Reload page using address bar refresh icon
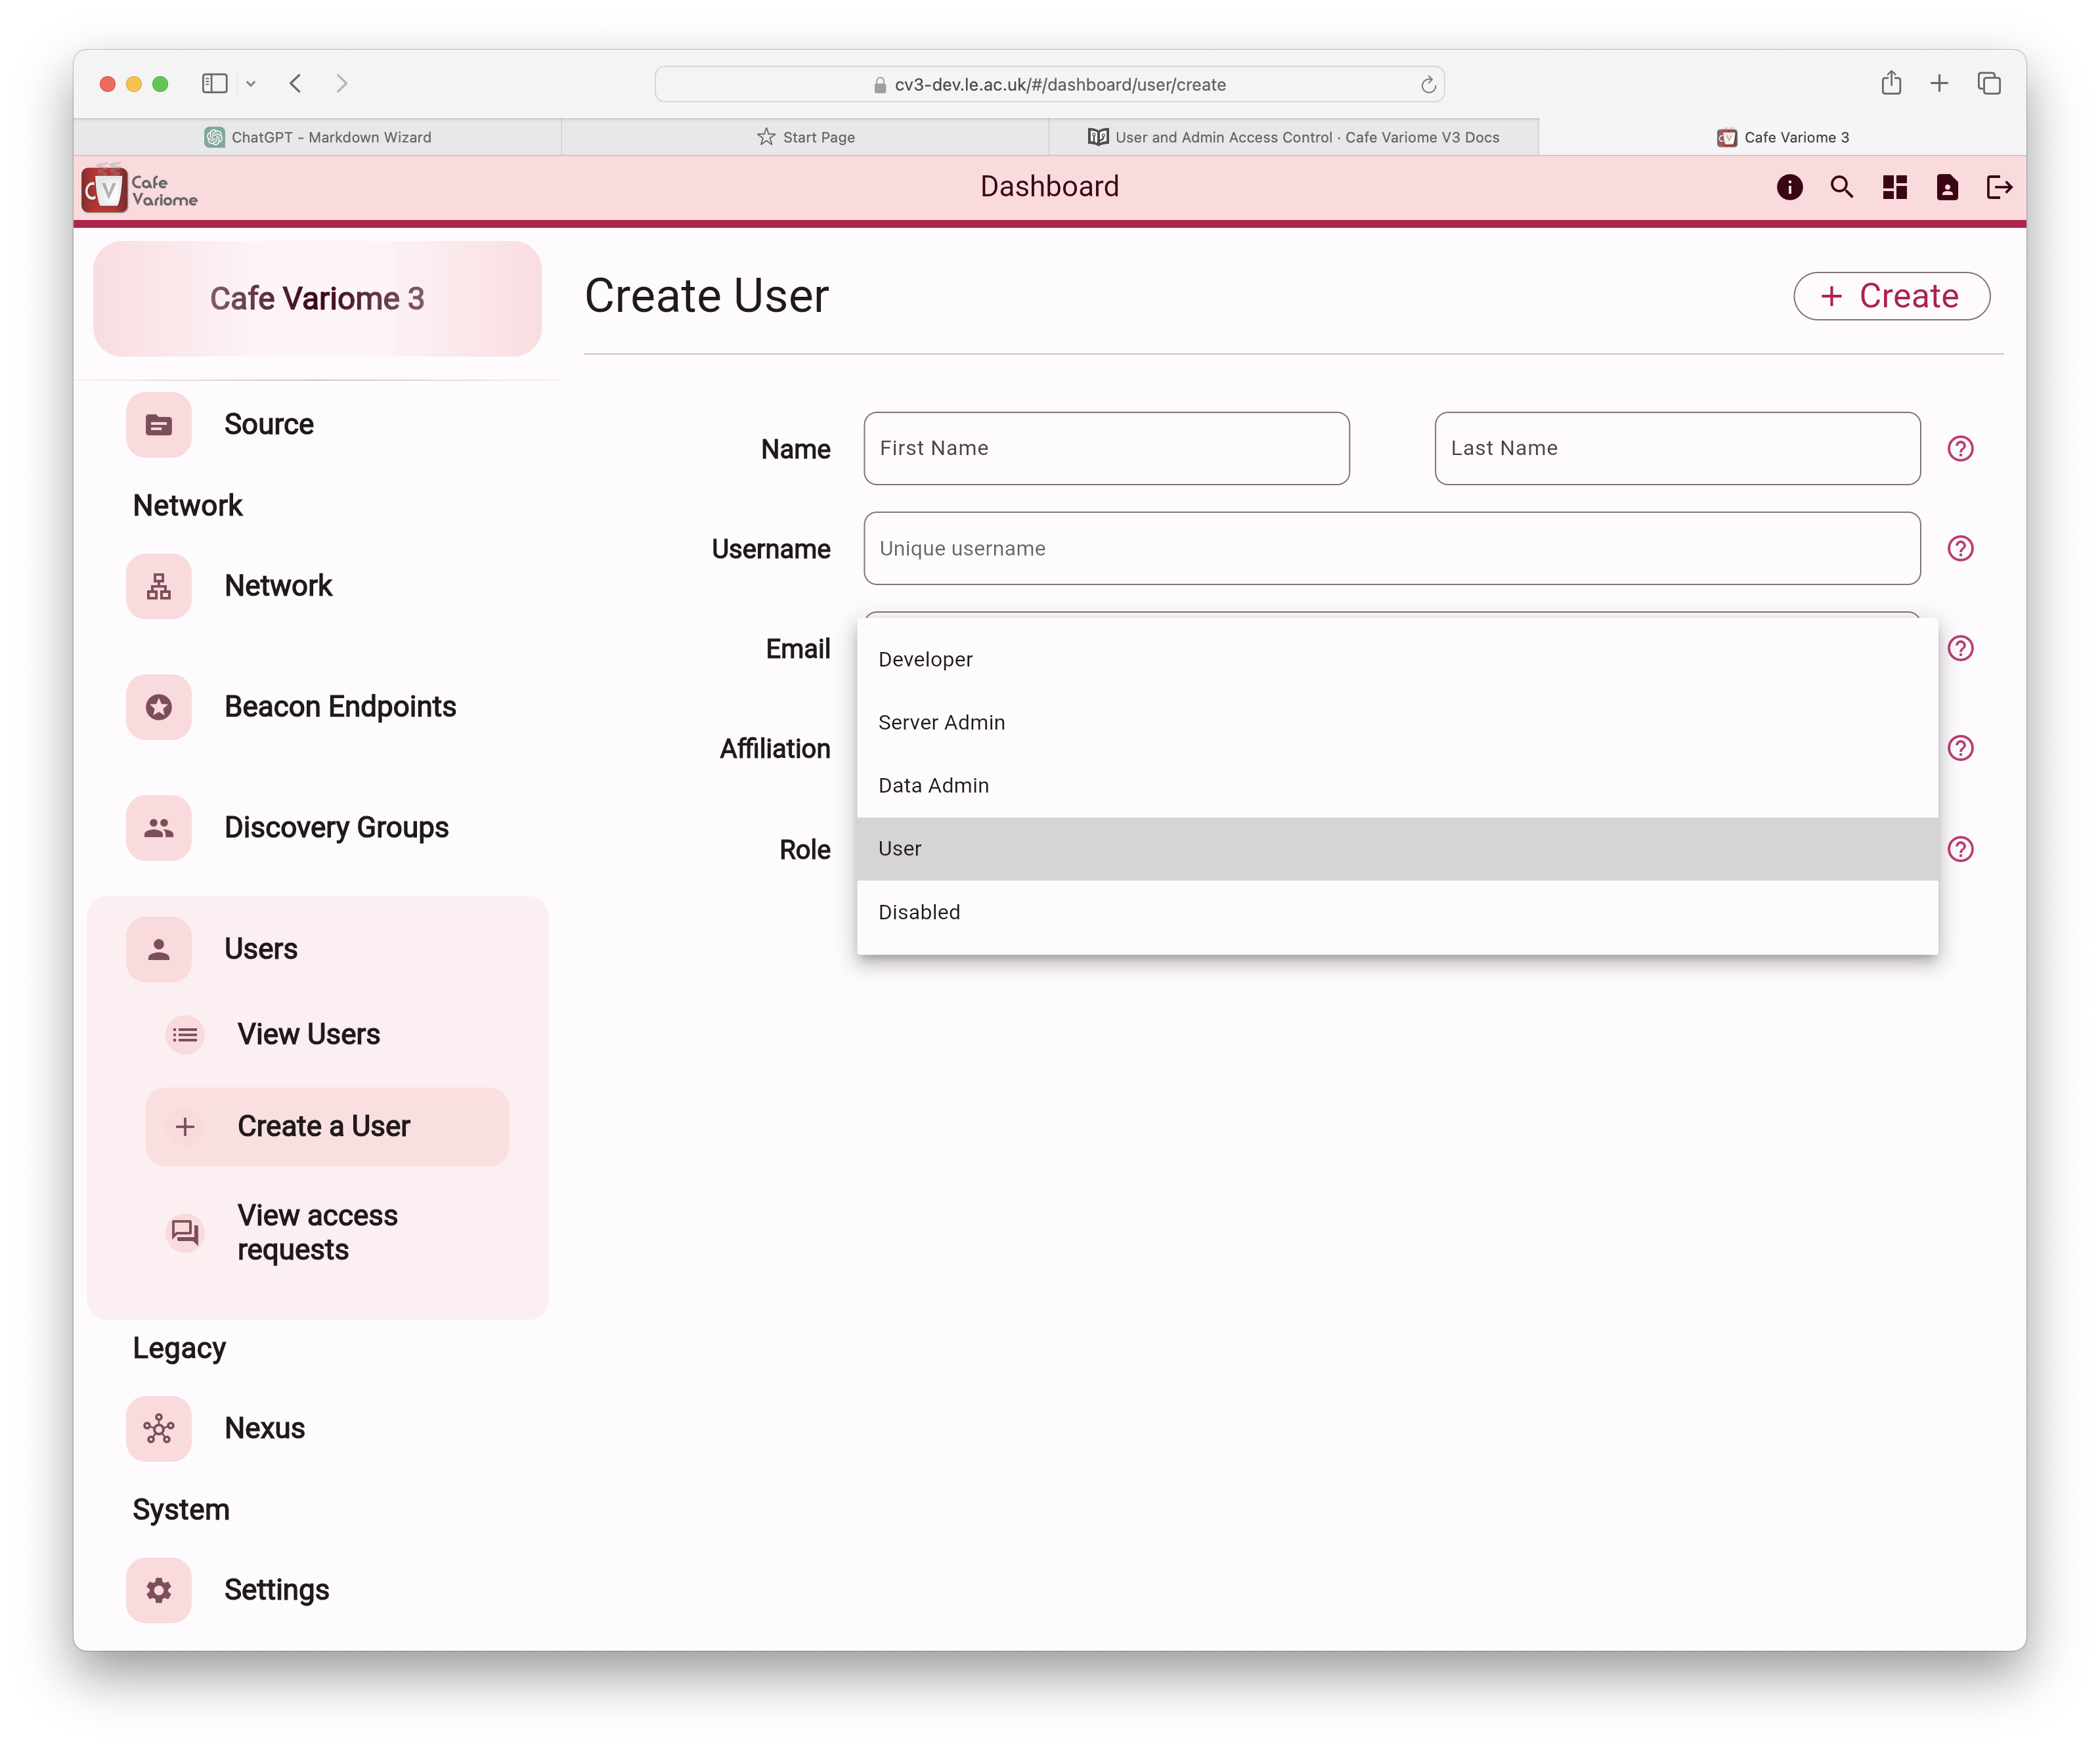This screenshot has height=1748, width=2100. (1428, 85)
